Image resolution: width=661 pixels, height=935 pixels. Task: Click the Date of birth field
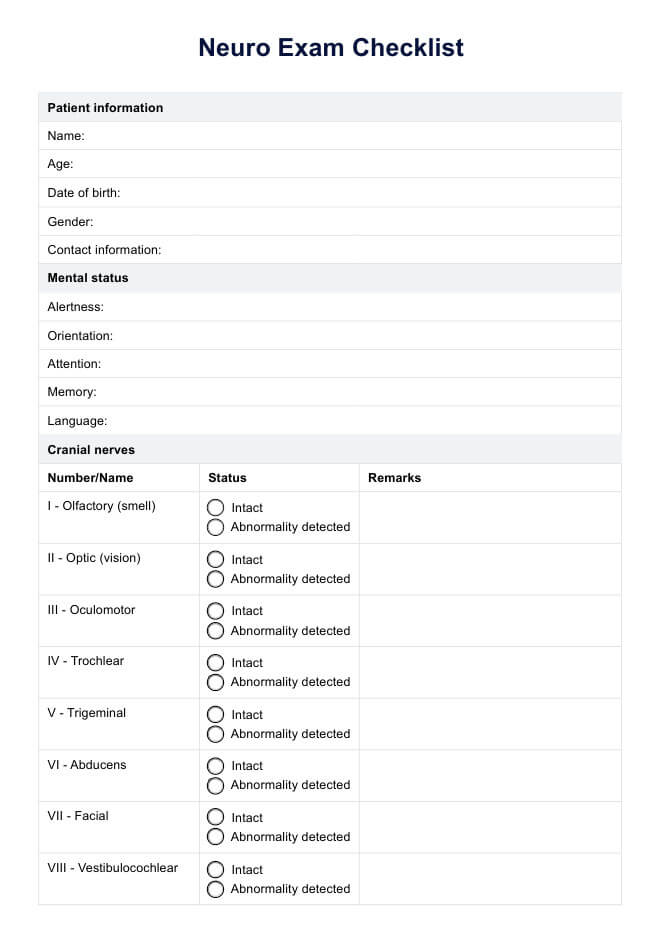(x=370, y=193)
